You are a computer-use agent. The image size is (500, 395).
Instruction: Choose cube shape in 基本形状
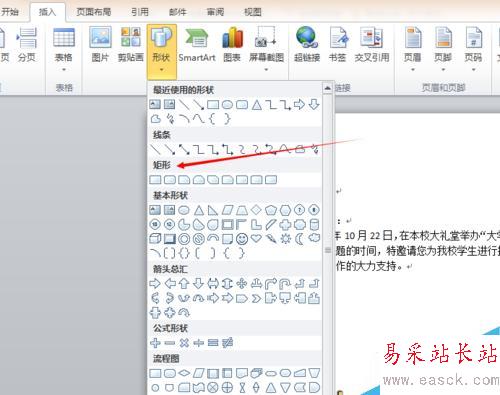155,239
